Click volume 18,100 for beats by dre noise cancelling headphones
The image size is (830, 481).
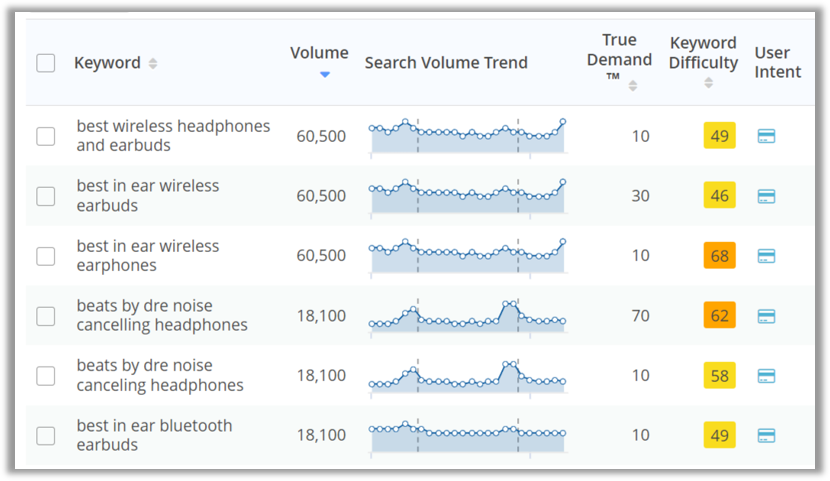[x=321, y=316]
